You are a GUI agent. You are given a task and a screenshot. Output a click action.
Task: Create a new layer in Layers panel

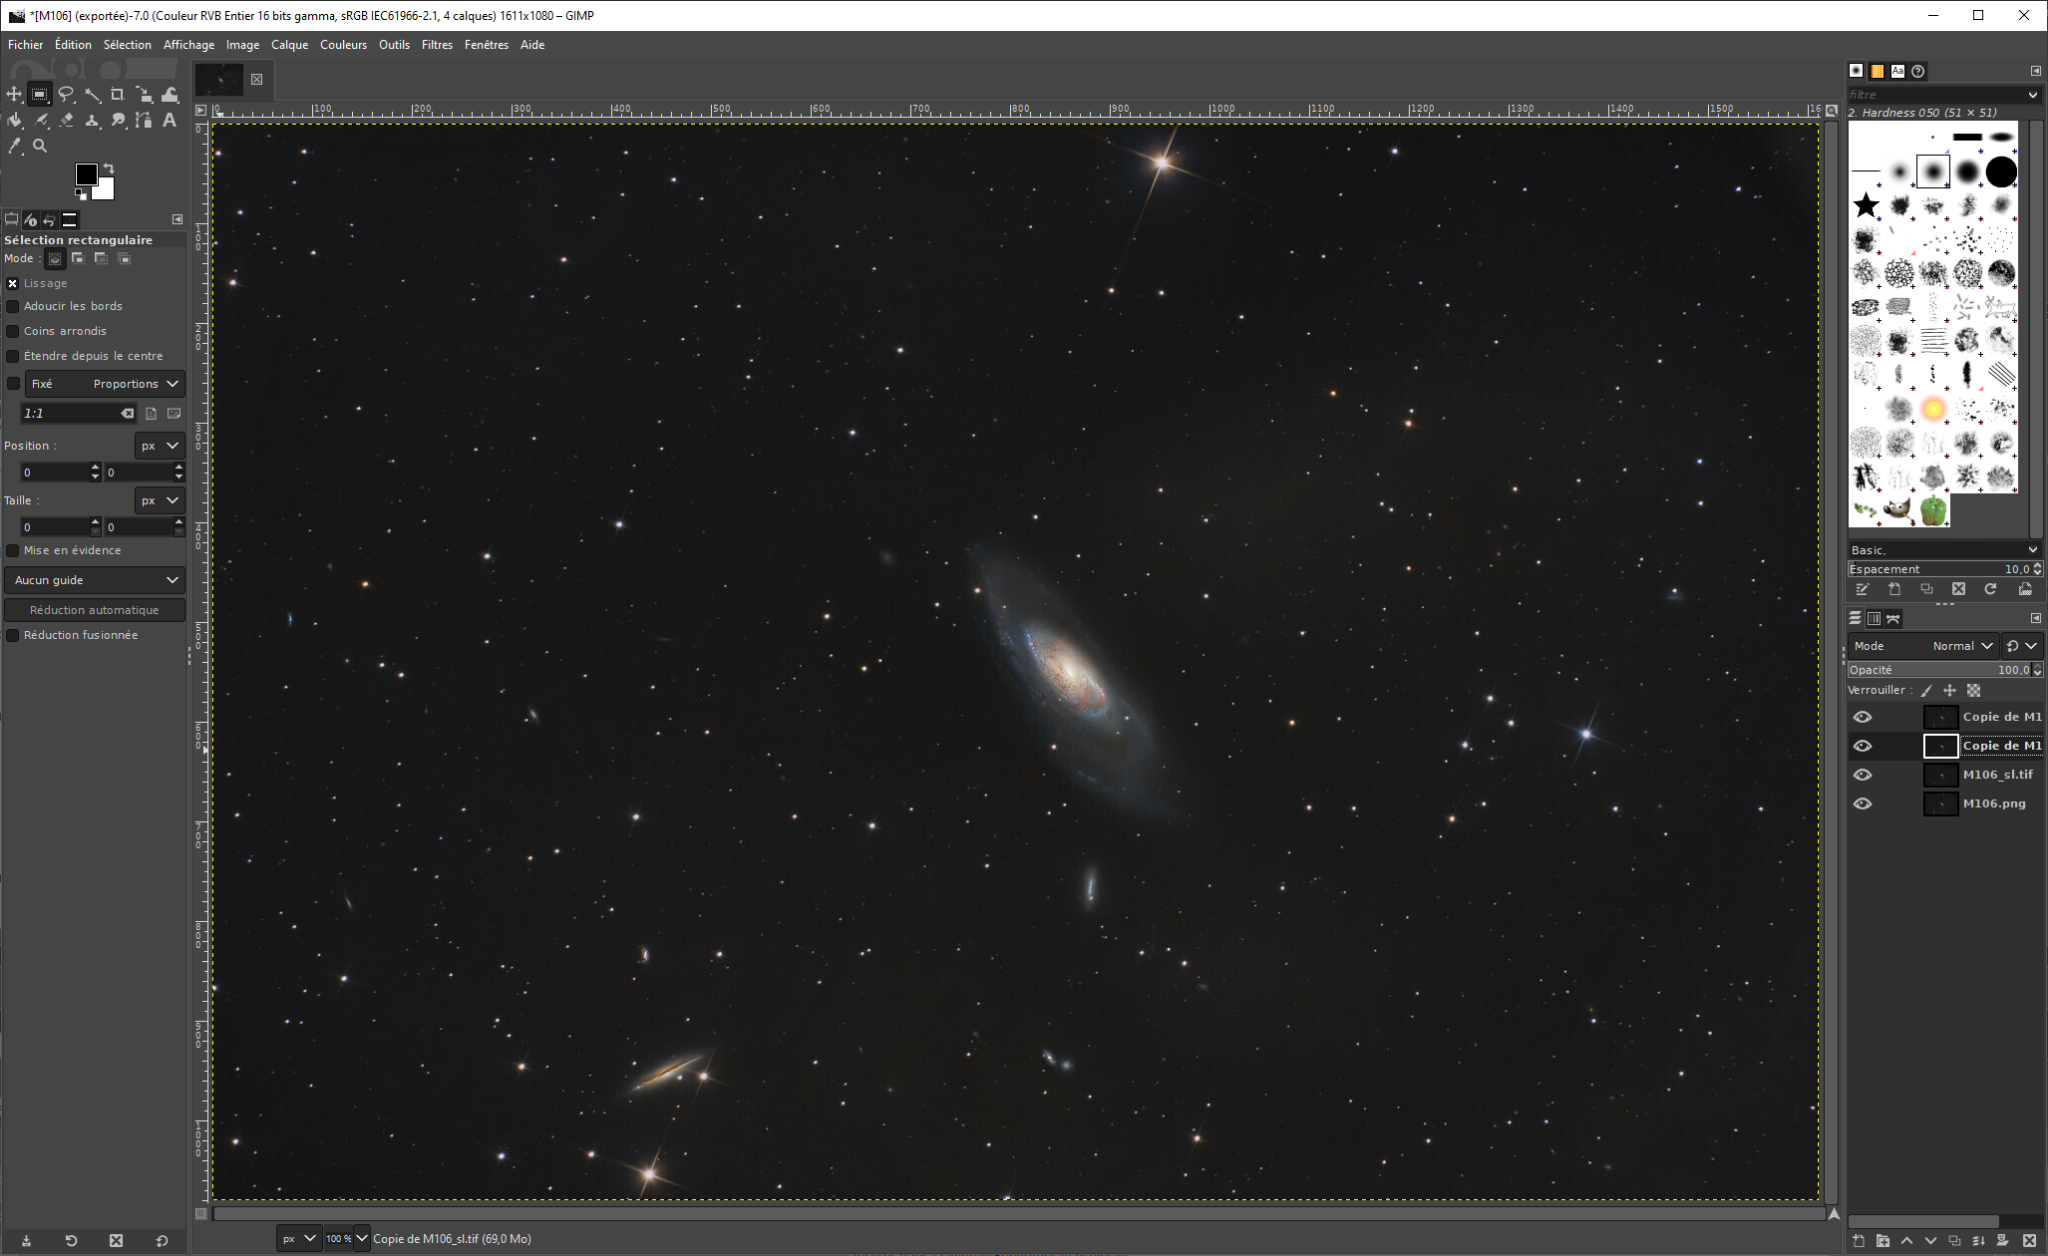1858,1241
